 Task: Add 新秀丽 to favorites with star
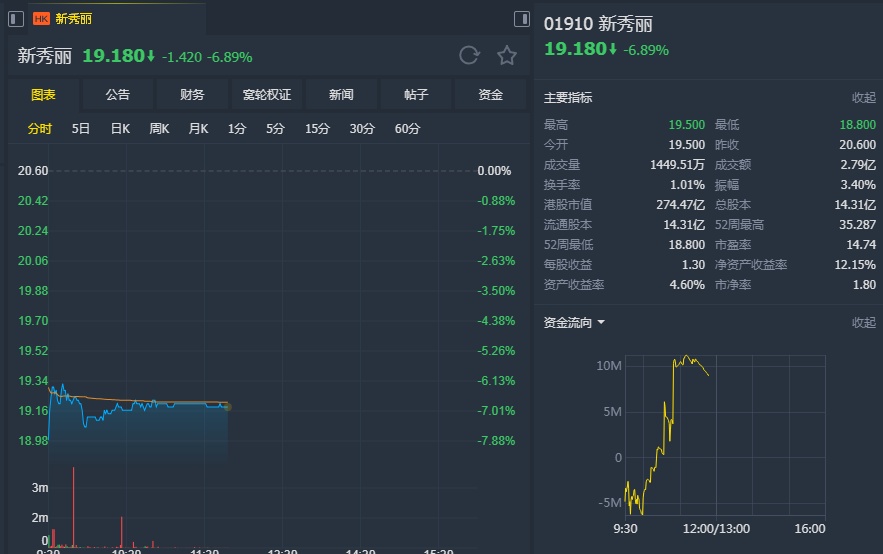coord(507,56)
